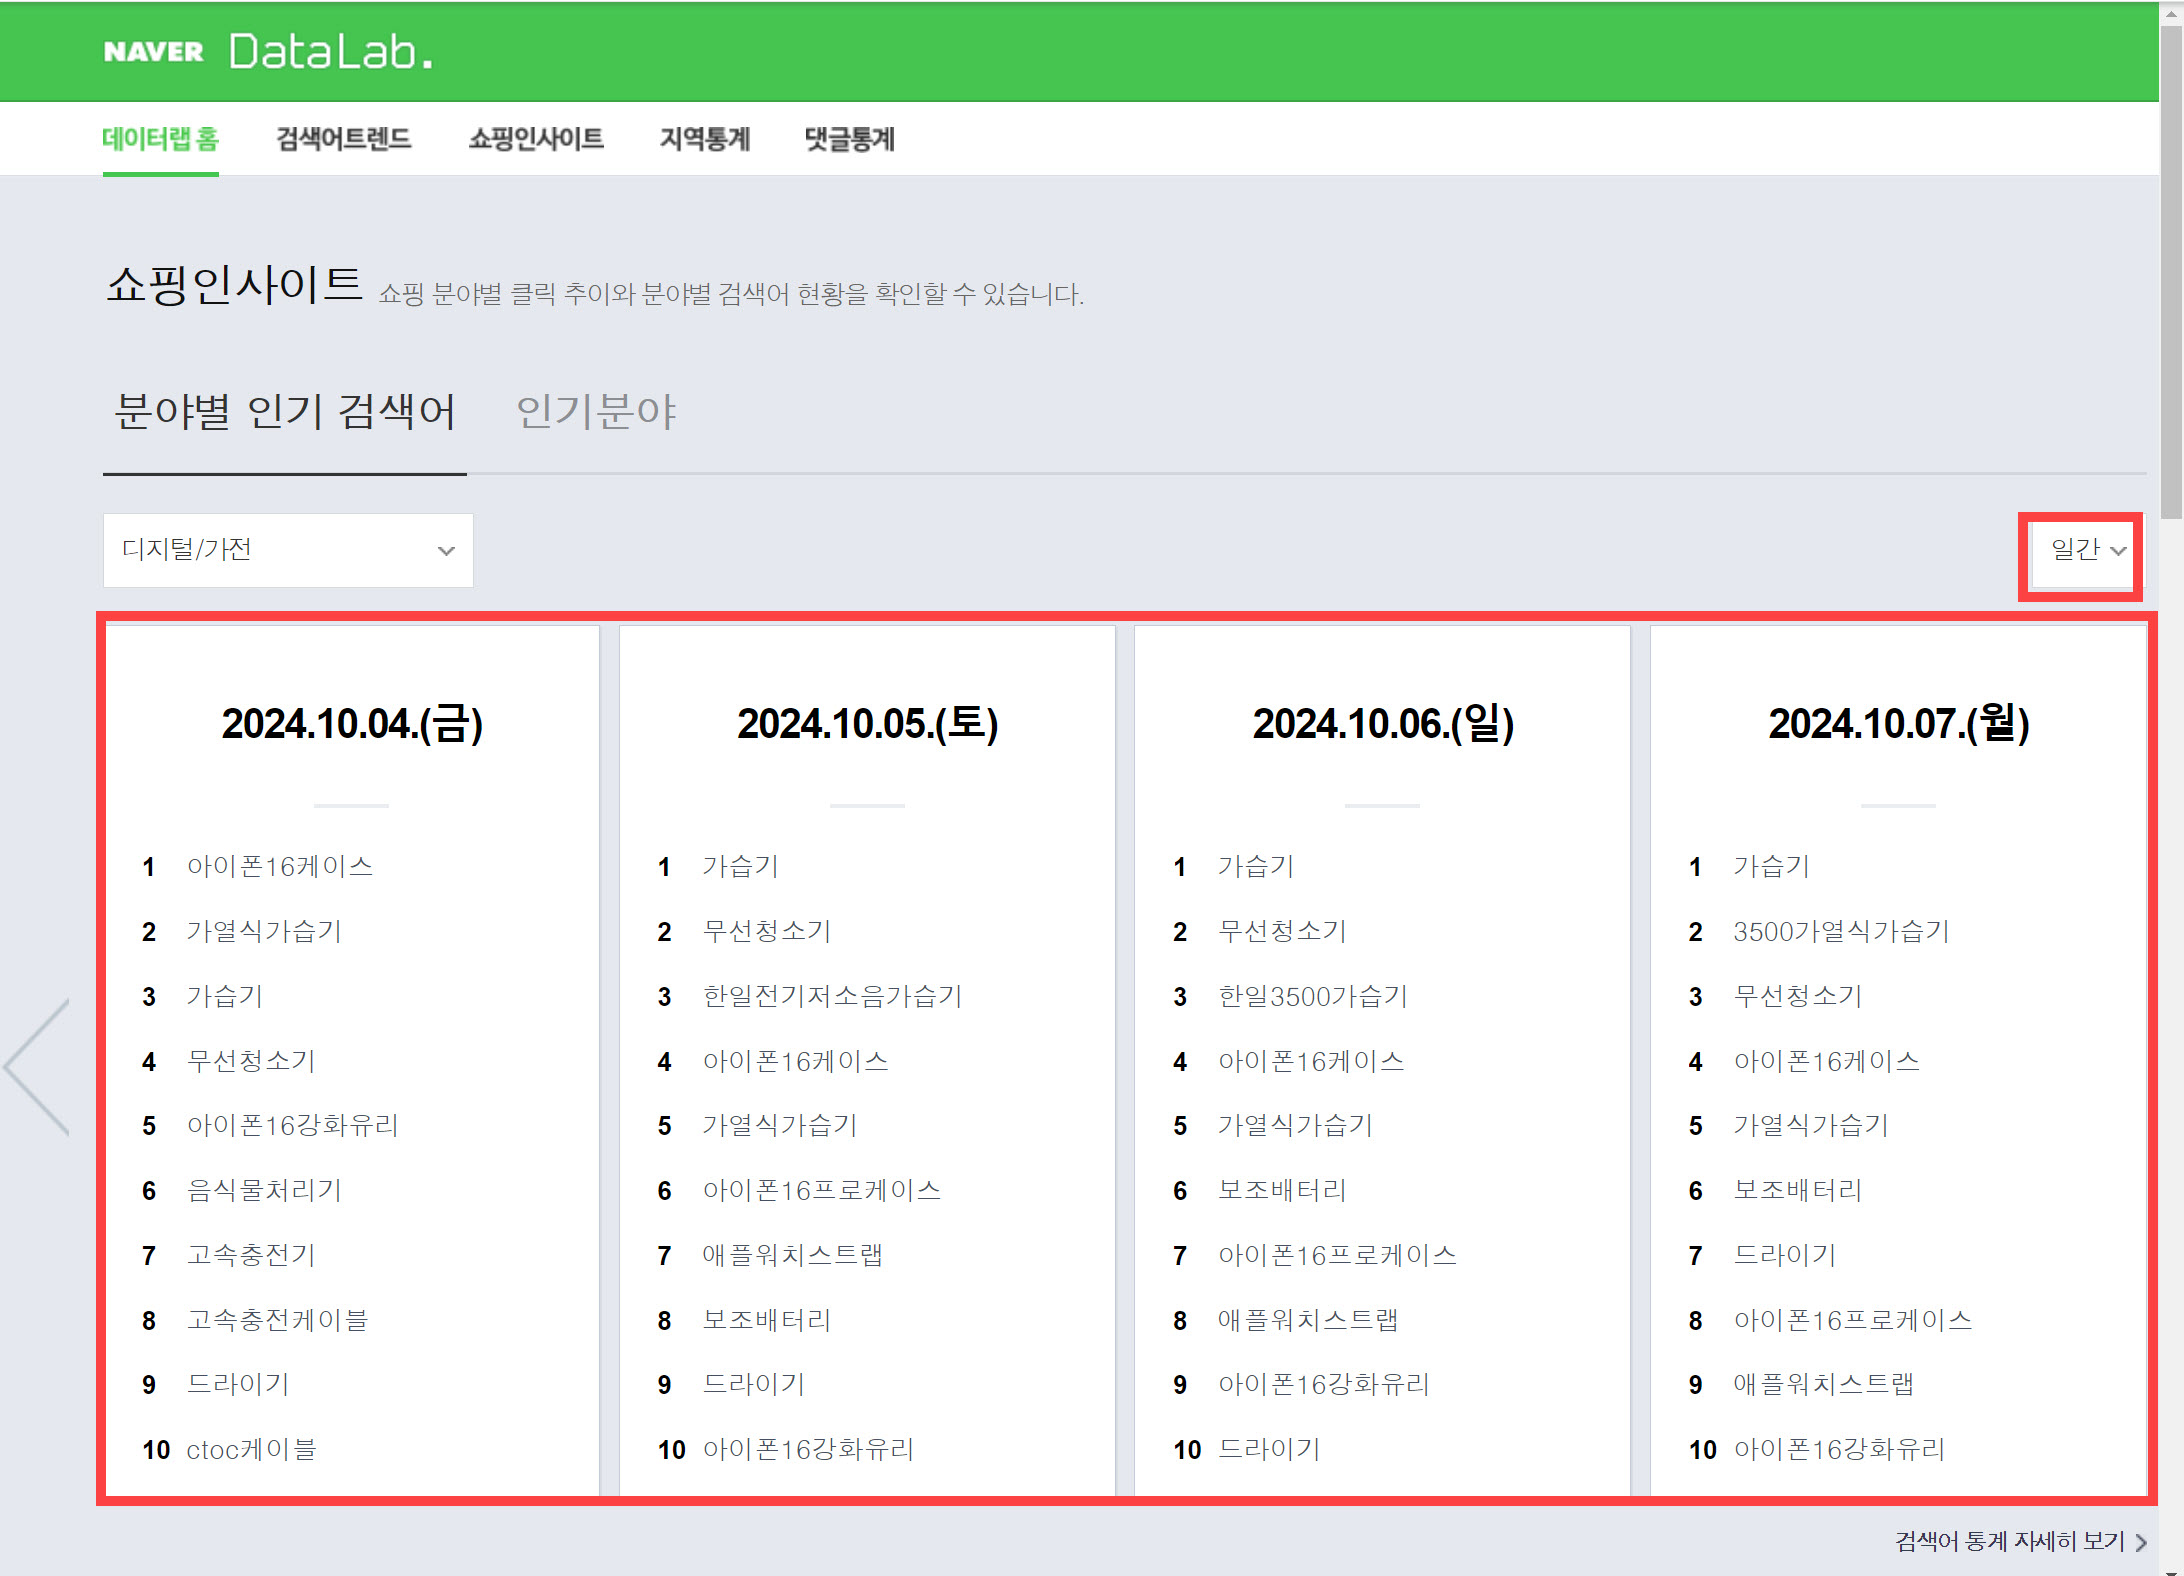Viewport: 2184px width, 1576px height.
Task: Click 한일3500가습기 in the 10.06 list
Action: [1312, 996]
